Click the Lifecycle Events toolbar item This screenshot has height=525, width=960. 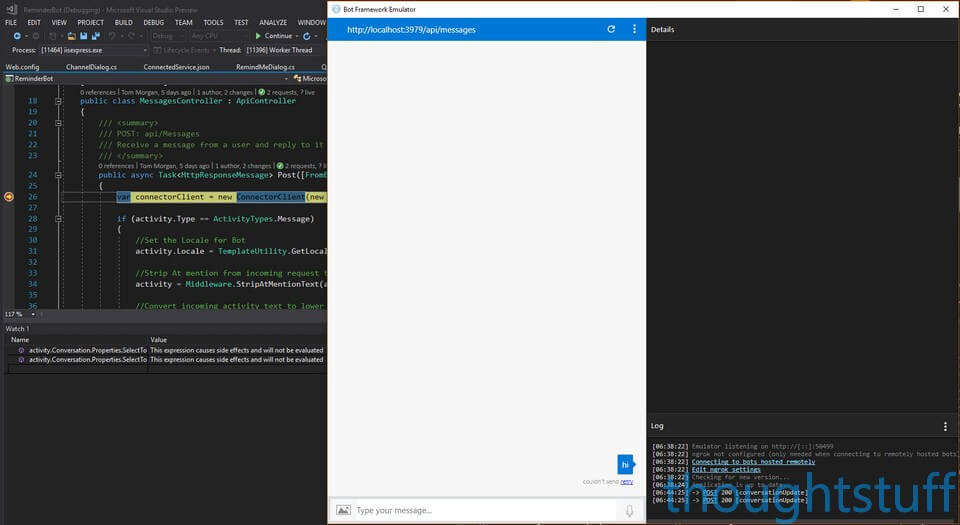point(182,50)
